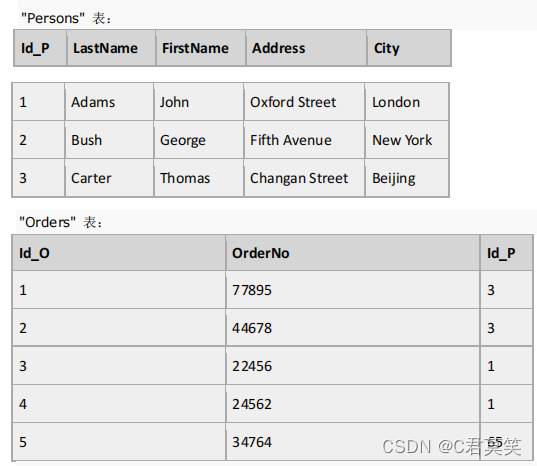This screenshot has height=466, width=537.
Task: Select the George first name cell
Action: point(199,140)
